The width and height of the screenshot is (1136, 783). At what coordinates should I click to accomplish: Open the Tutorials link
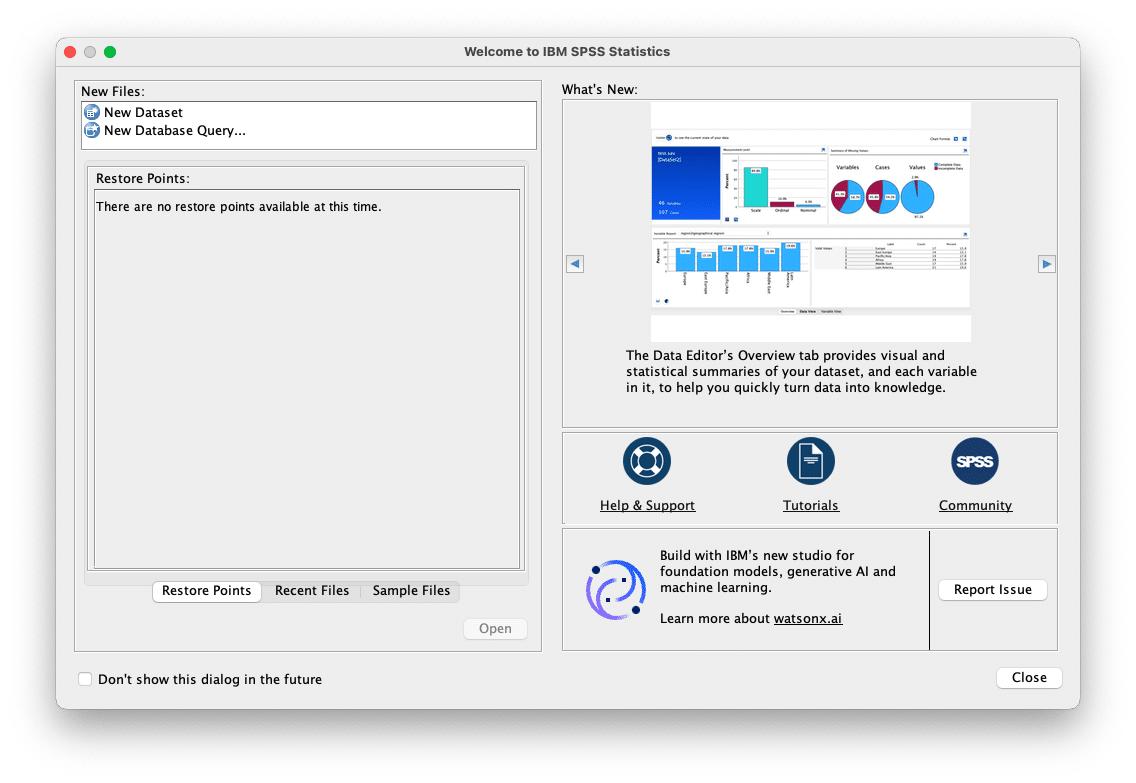(811, 506)
